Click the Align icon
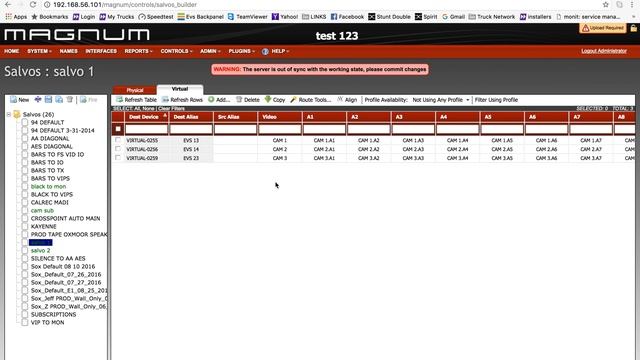 coord(340,100)
